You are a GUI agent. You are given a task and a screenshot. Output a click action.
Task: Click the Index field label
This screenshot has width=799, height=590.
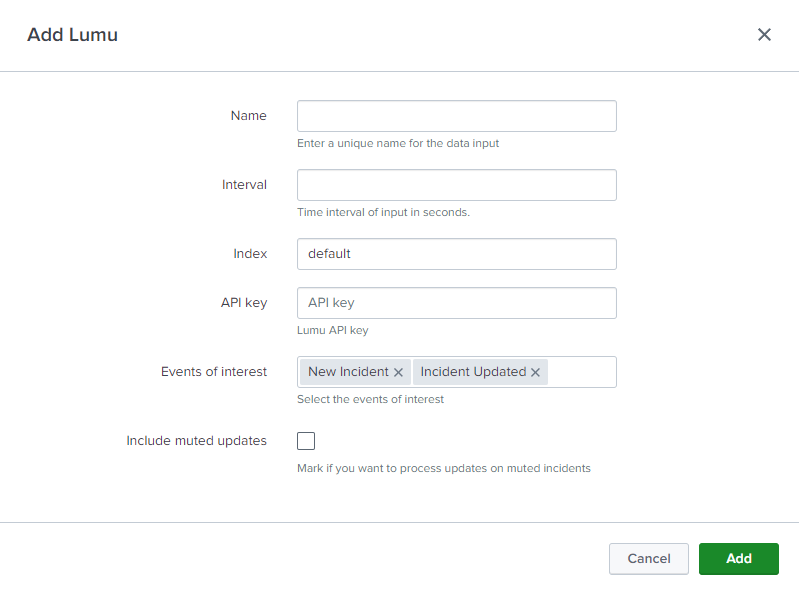click(x=250, y=254)
